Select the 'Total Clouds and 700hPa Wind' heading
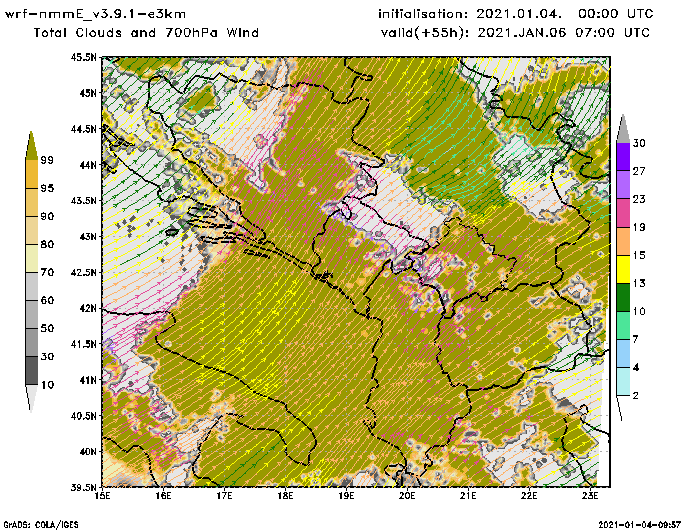Image resolution: width=700 pixels, height=530 pixels. coord(146,33)
